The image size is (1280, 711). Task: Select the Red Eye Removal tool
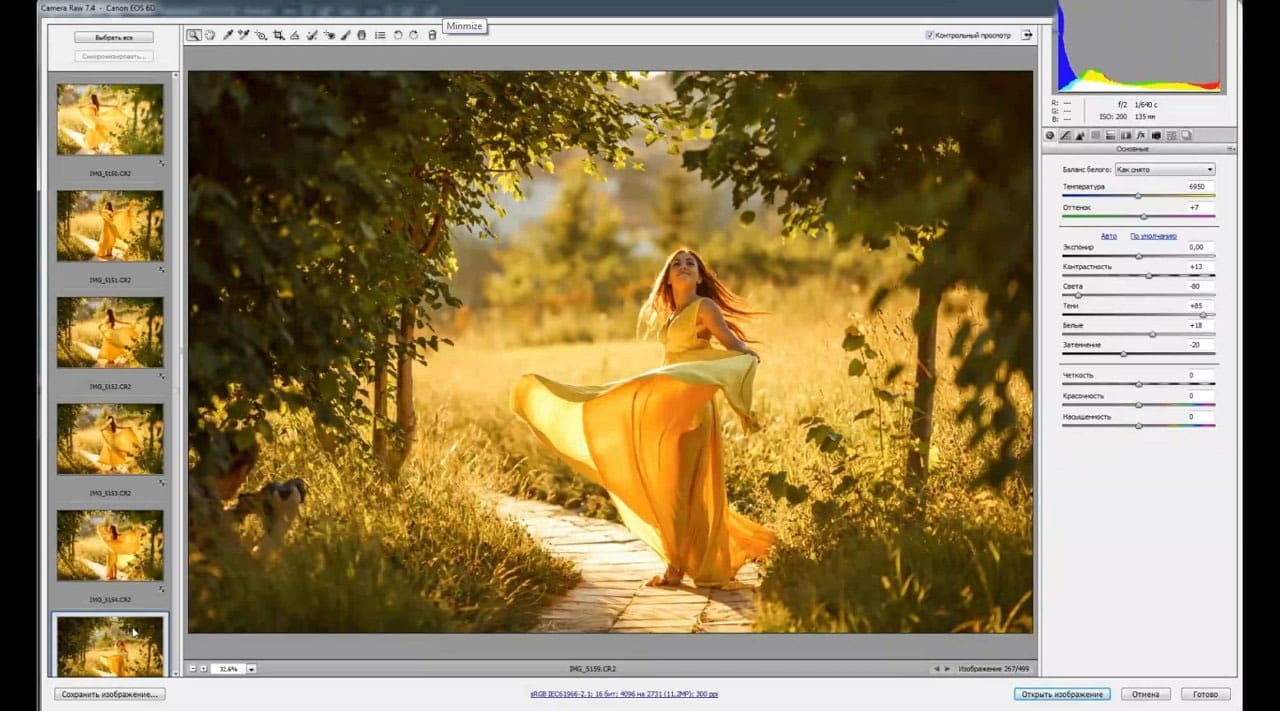pyautogui.click(x=329, y=35)
